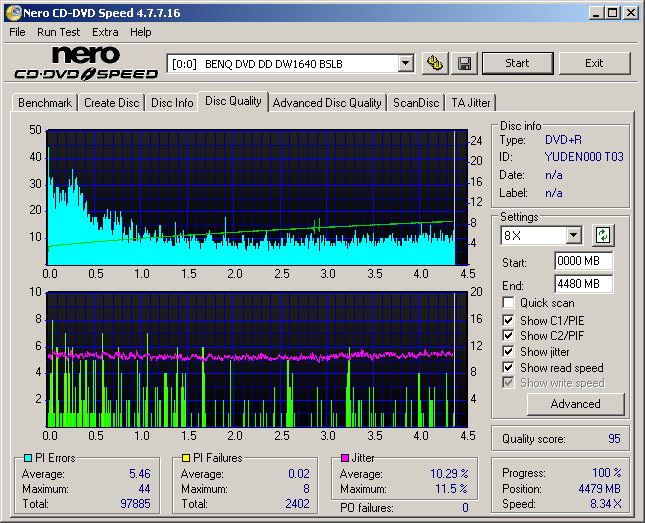The image size is (645, 523).
Task: Disable Show C1/PIE checkbox
Action: [x=508, y=320]
